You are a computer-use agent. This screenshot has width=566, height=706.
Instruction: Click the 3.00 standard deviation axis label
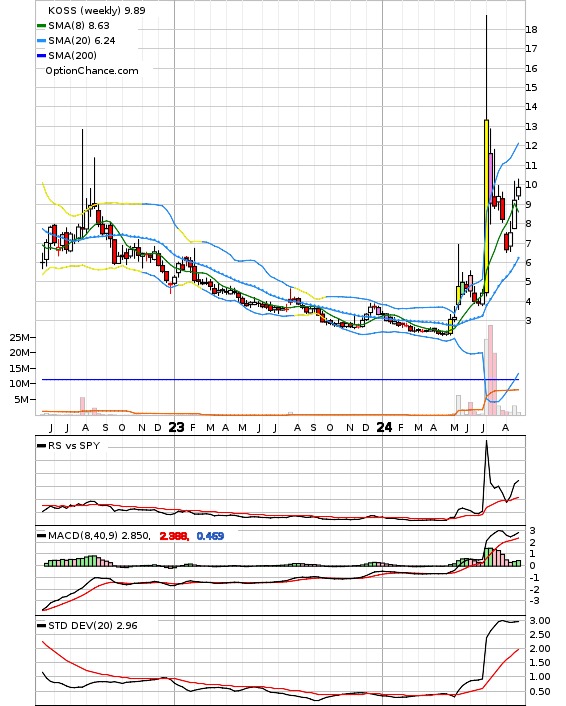point(539,621)
